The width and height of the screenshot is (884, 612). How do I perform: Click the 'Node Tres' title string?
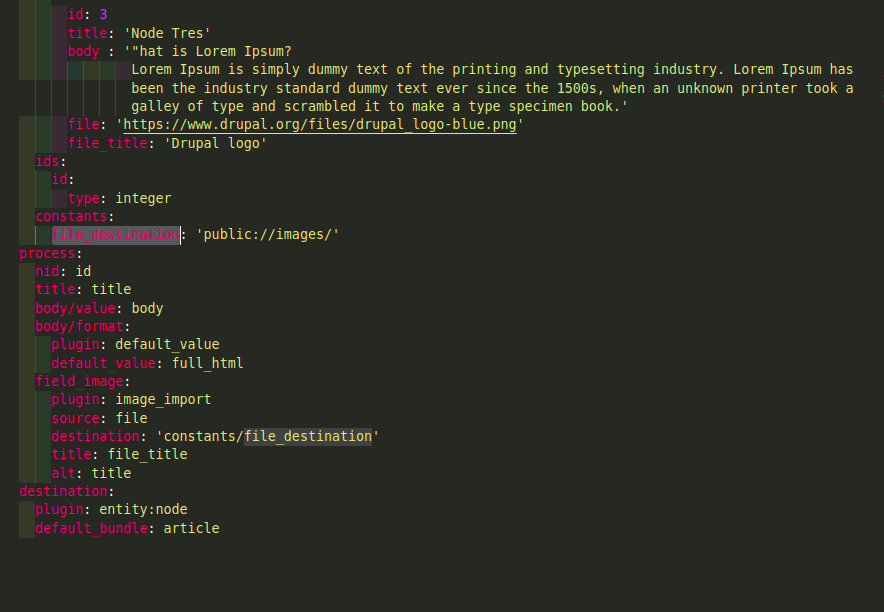167,33
